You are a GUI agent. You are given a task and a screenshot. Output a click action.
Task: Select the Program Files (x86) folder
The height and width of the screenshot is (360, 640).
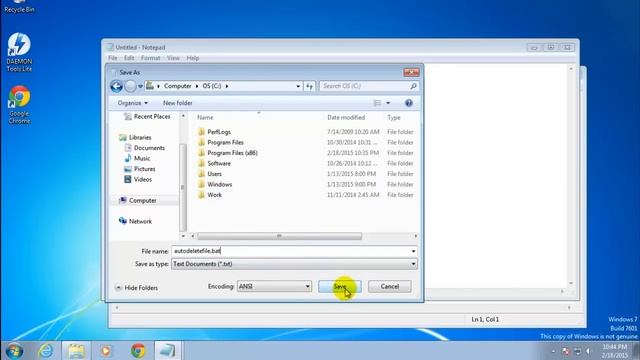[228, 153]
